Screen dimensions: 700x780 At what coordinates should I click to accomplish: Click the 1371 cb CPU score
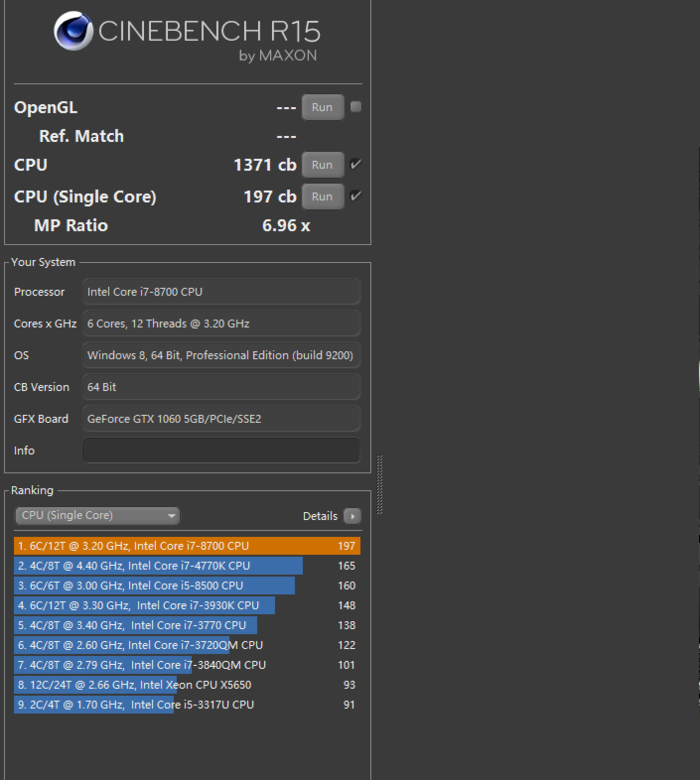(x=265, y=165)
